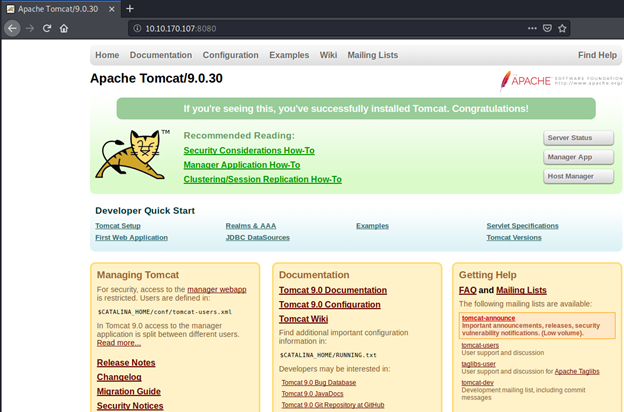Open JDBC DataSources link
Screen dimensions: 624x412
click(x=257, y=237)
